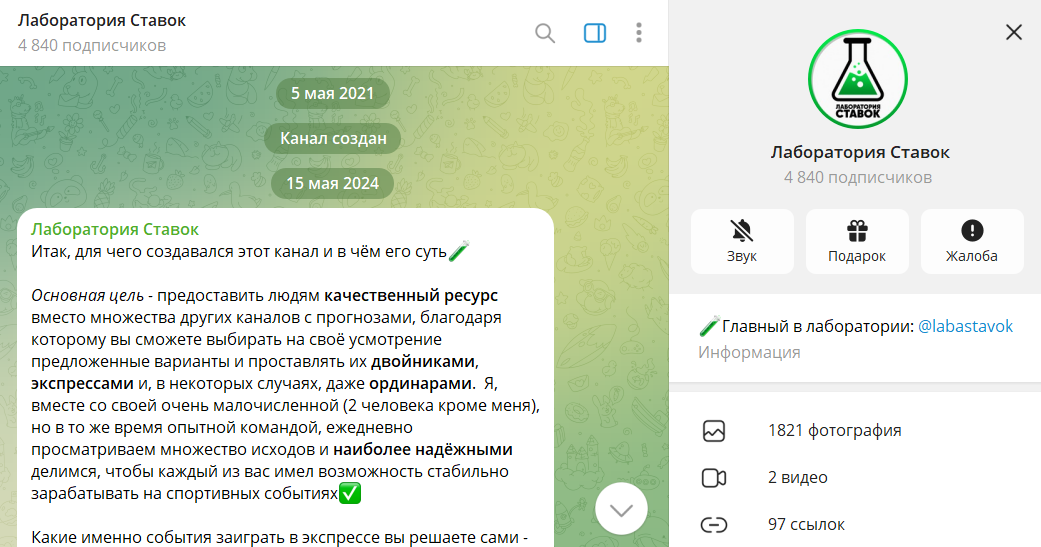
Task: Close the channel info panel
Action: tap(1013, 32)
